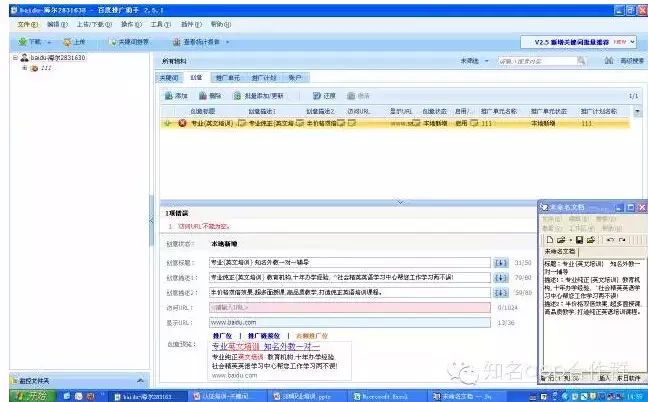
Task: Collapse the detail panel with the chevron divider
Action: coord(400,202)
